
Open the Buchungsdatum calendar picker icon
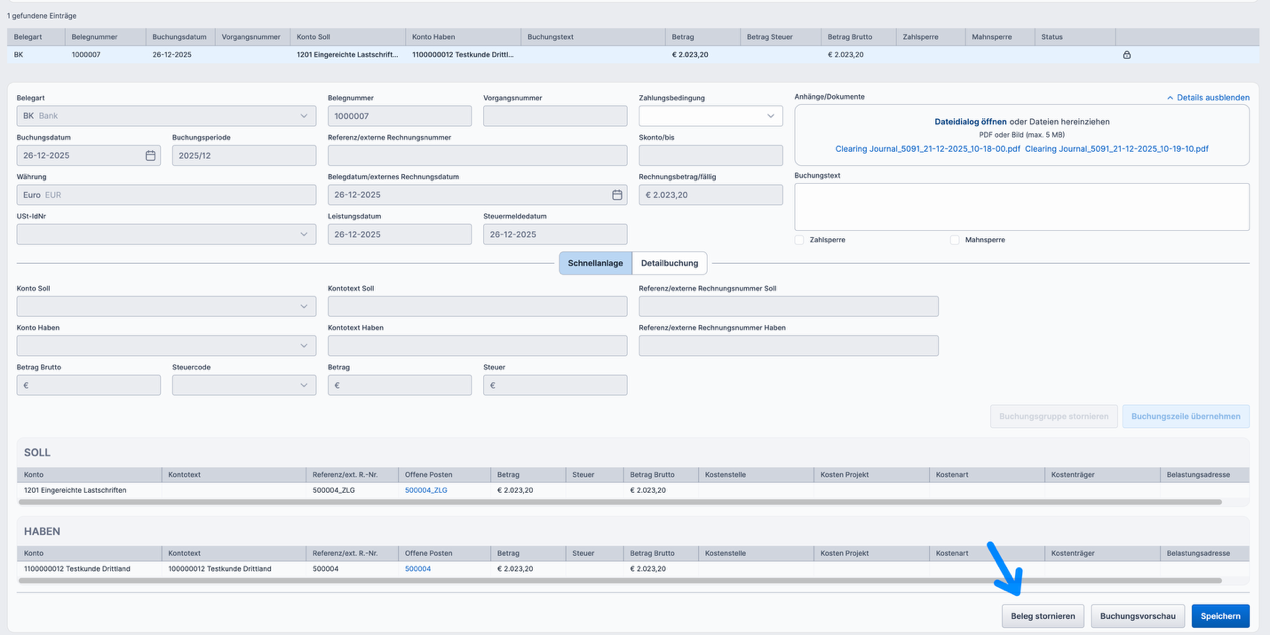[150, 156]
